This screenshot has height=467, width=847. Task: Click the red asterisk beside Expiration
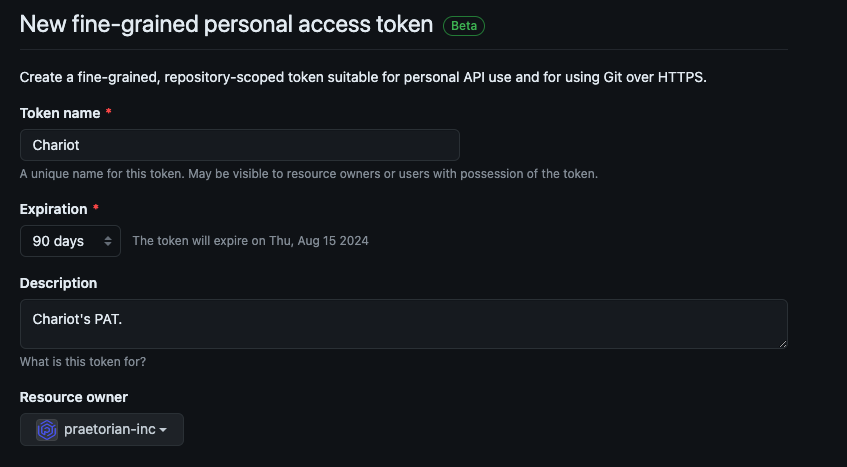point(96,208)
